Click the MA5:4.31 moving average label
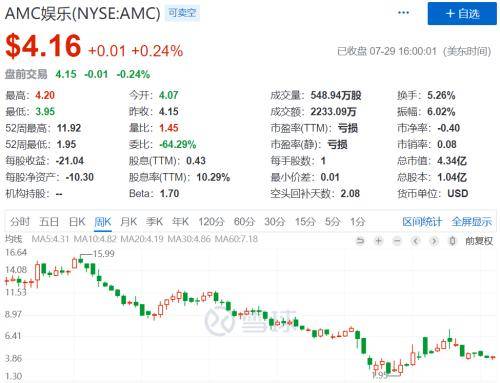Viewport: 500px width, 383px height. pos(50,239)
